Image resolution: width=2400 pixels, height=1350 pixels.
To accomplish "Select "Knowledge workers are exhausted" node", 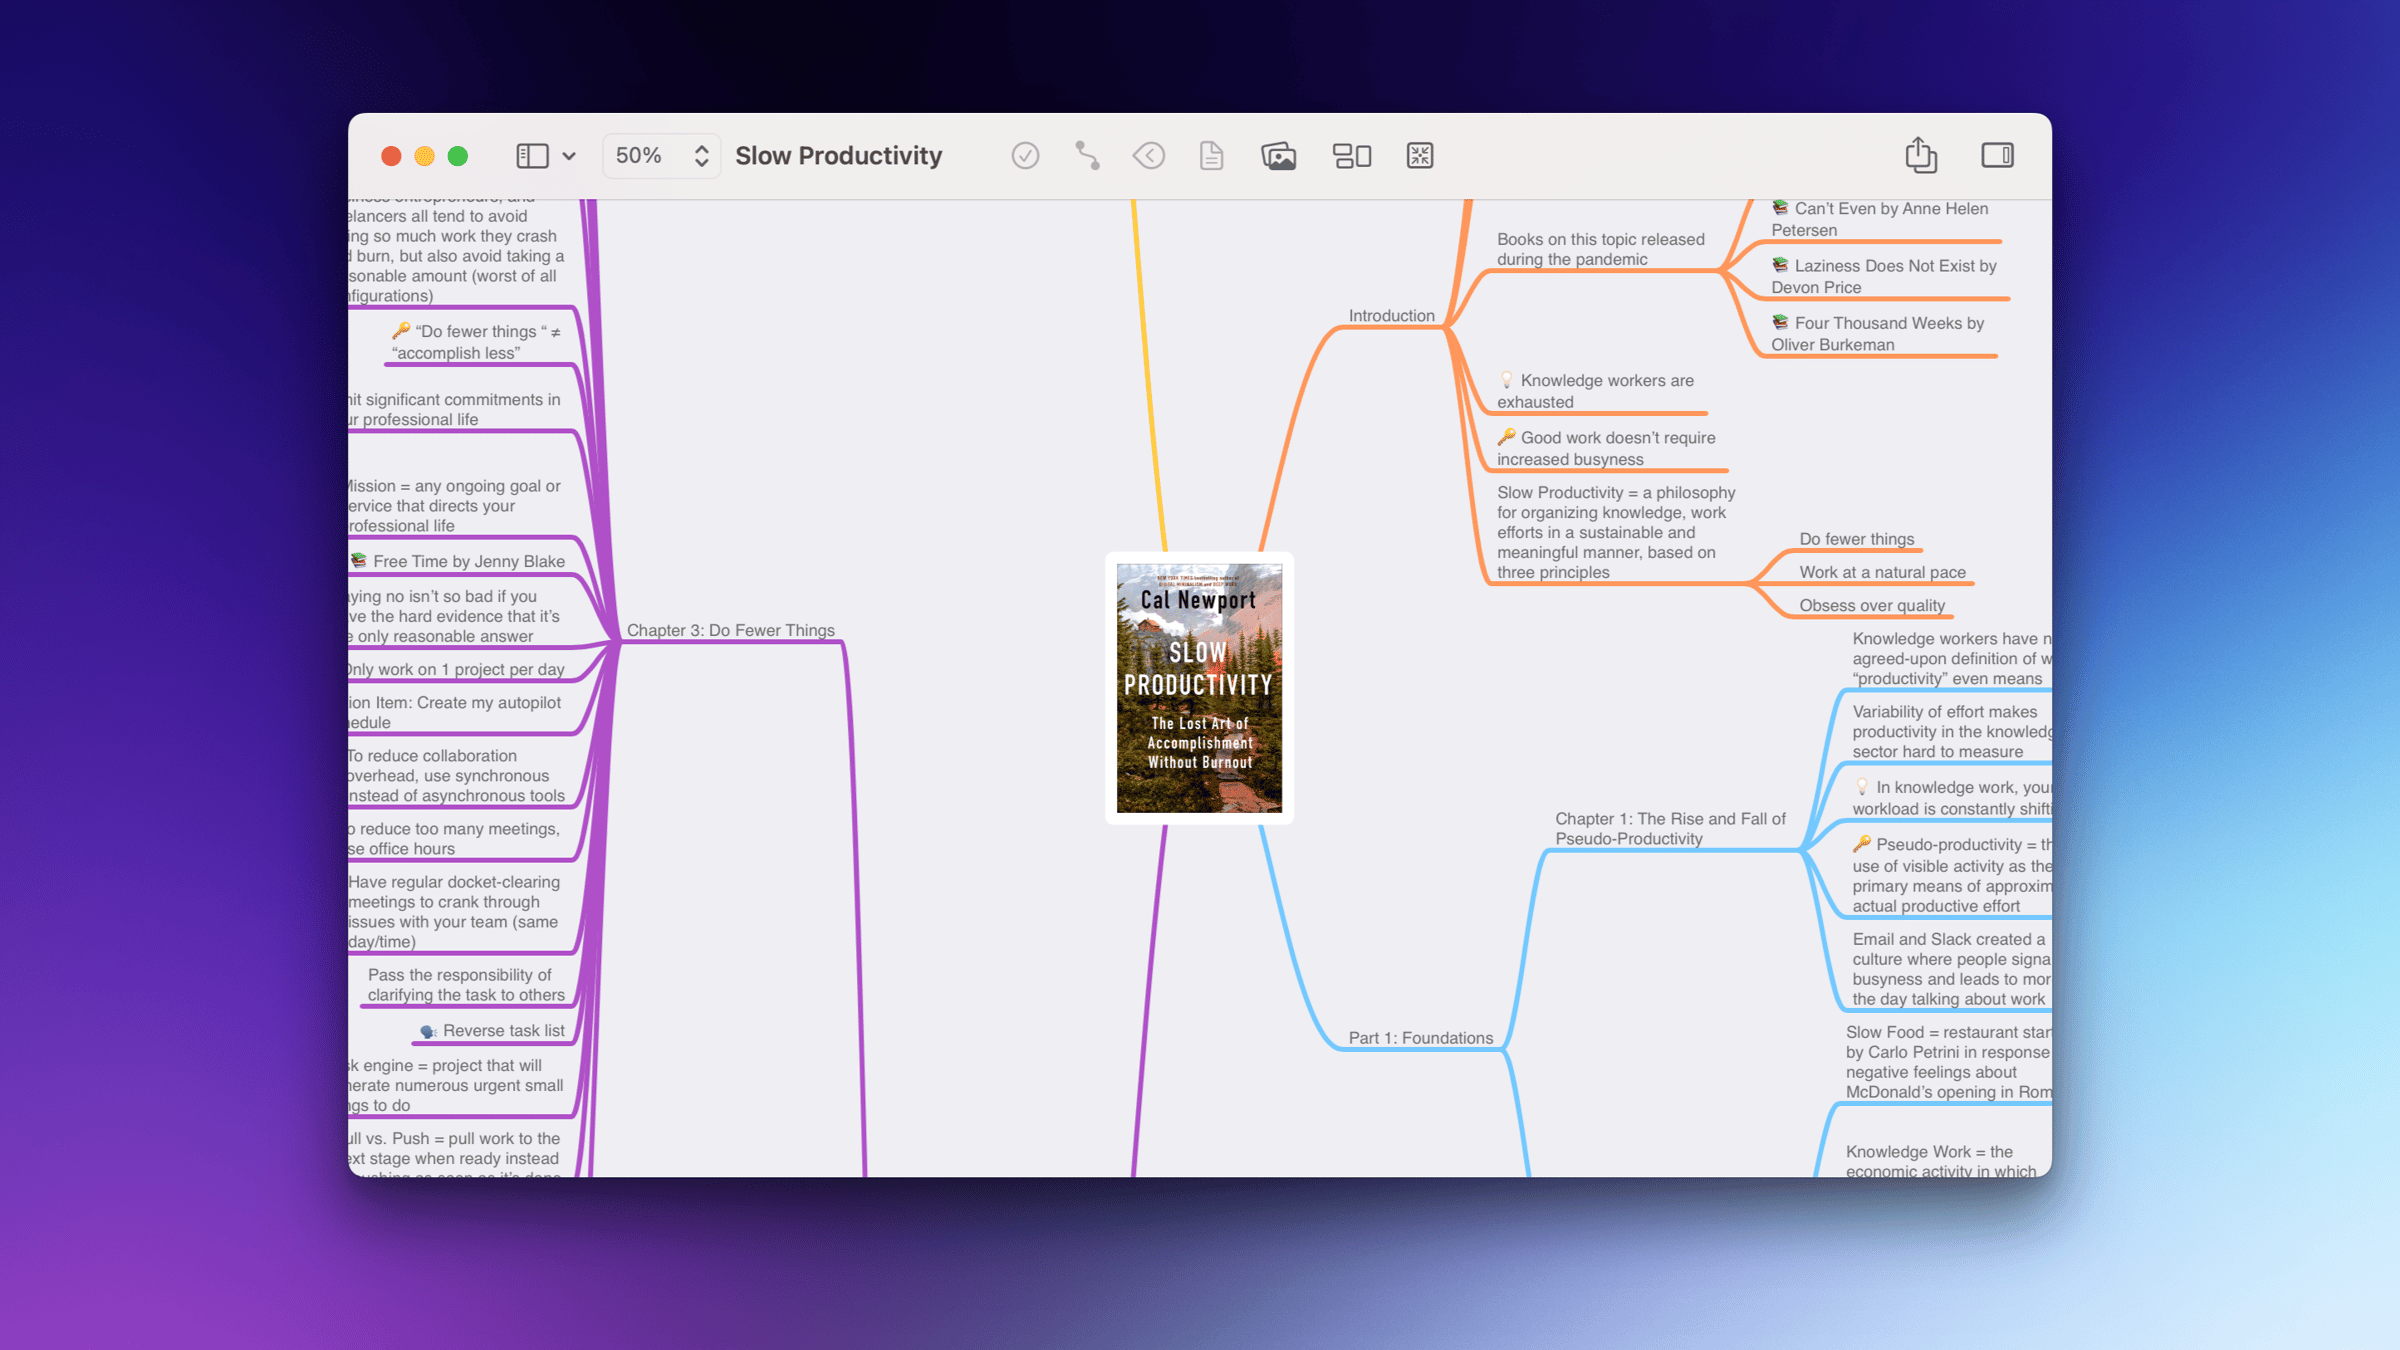I will [1595, 391].
